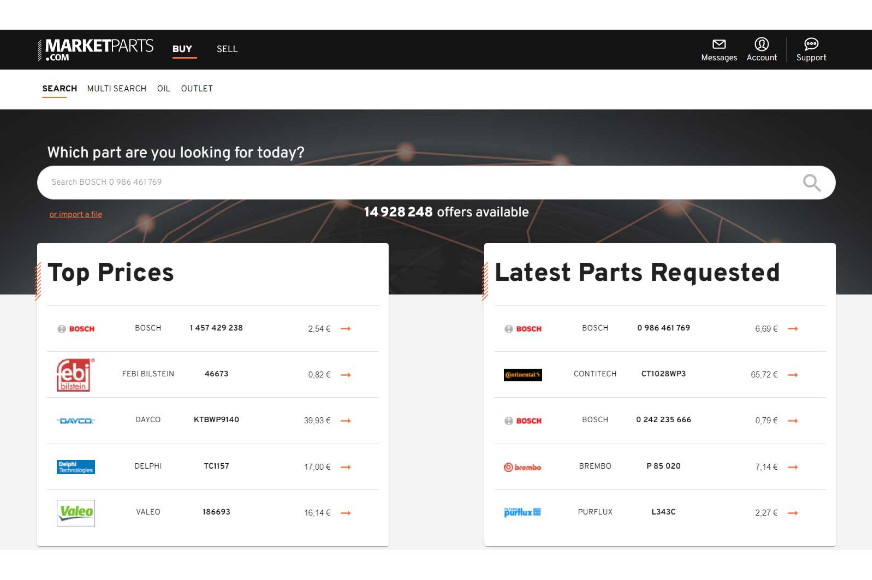This screenshot has width=872, height=580.
Task: Click the PURFLUX brand name text
Action: pyautogui.click(x=595, y=512)
